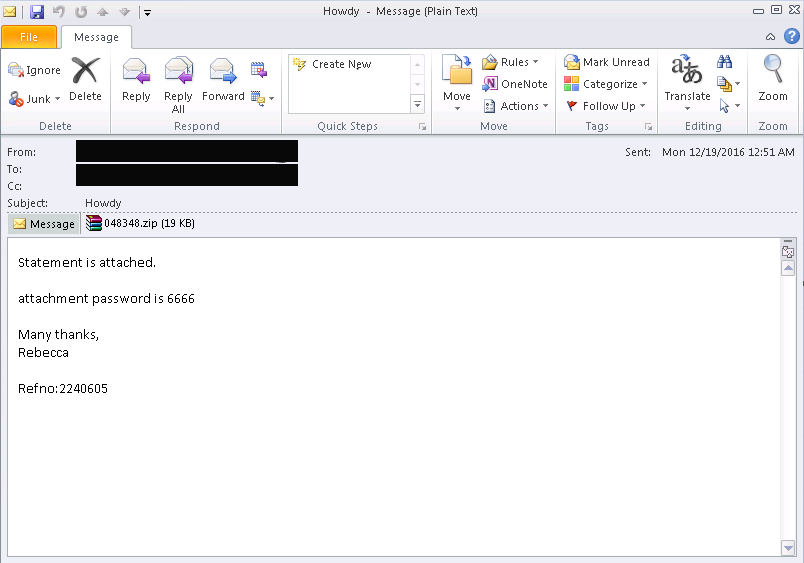Open attachment 048348.zip
Viewport: 804px width, 563px height.
tap(140, 224)
